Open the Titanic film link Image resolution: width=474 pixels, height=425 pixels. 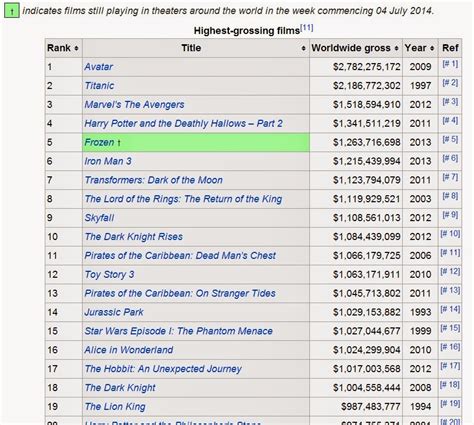[99, 86]
